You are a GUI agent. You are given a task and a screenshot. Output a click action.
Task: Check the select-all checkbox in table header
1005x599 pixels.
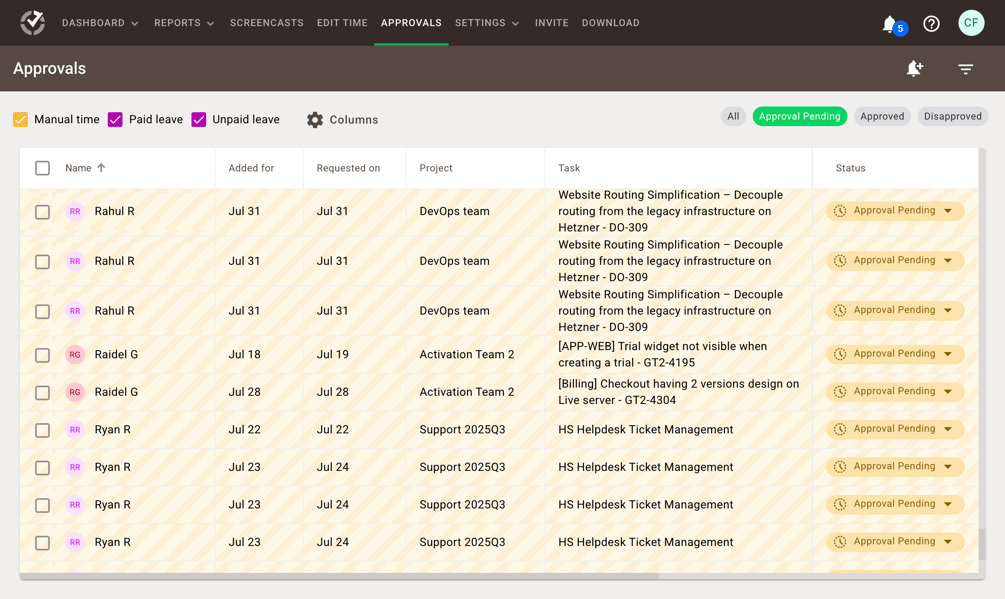click(x=42, y=168)
